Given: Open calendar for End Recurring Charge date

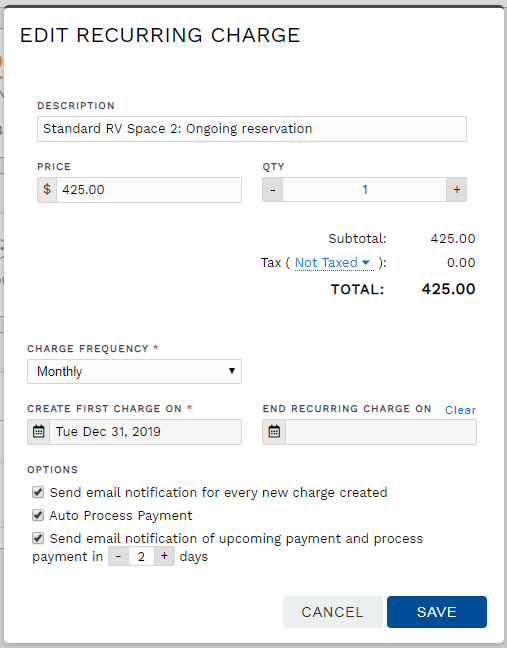Looking at the screenshot, I should click(x=274, y=432).
